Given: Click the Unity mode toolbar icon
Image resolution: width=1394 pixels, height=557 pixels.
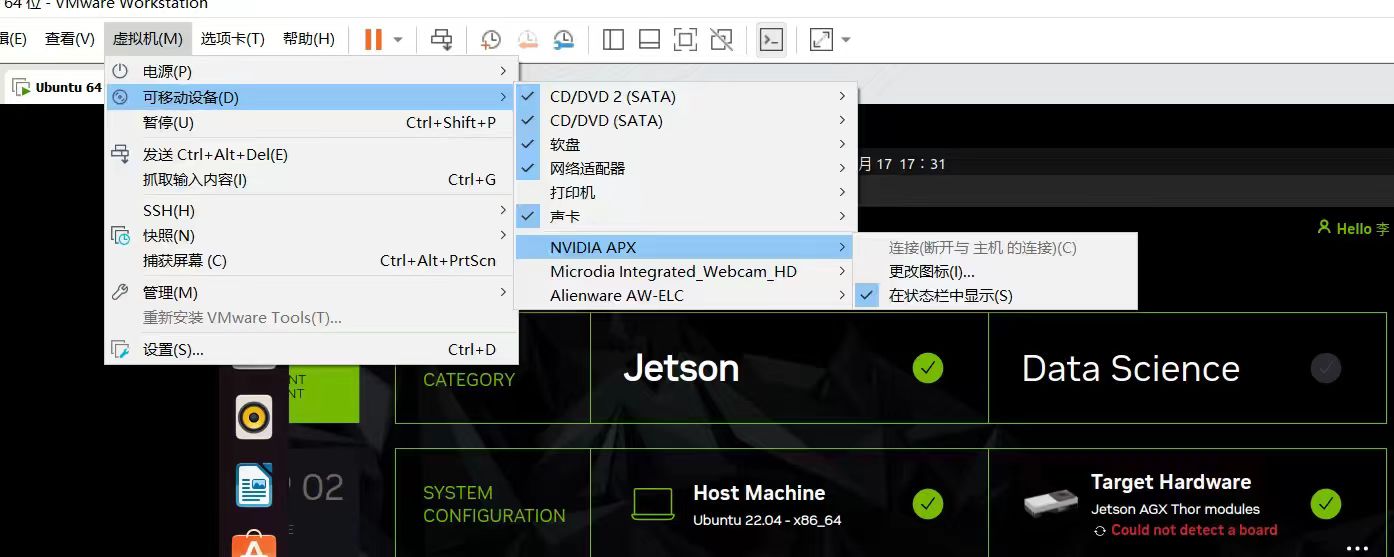Looking at the screenshot, I should tap(721, 40).
